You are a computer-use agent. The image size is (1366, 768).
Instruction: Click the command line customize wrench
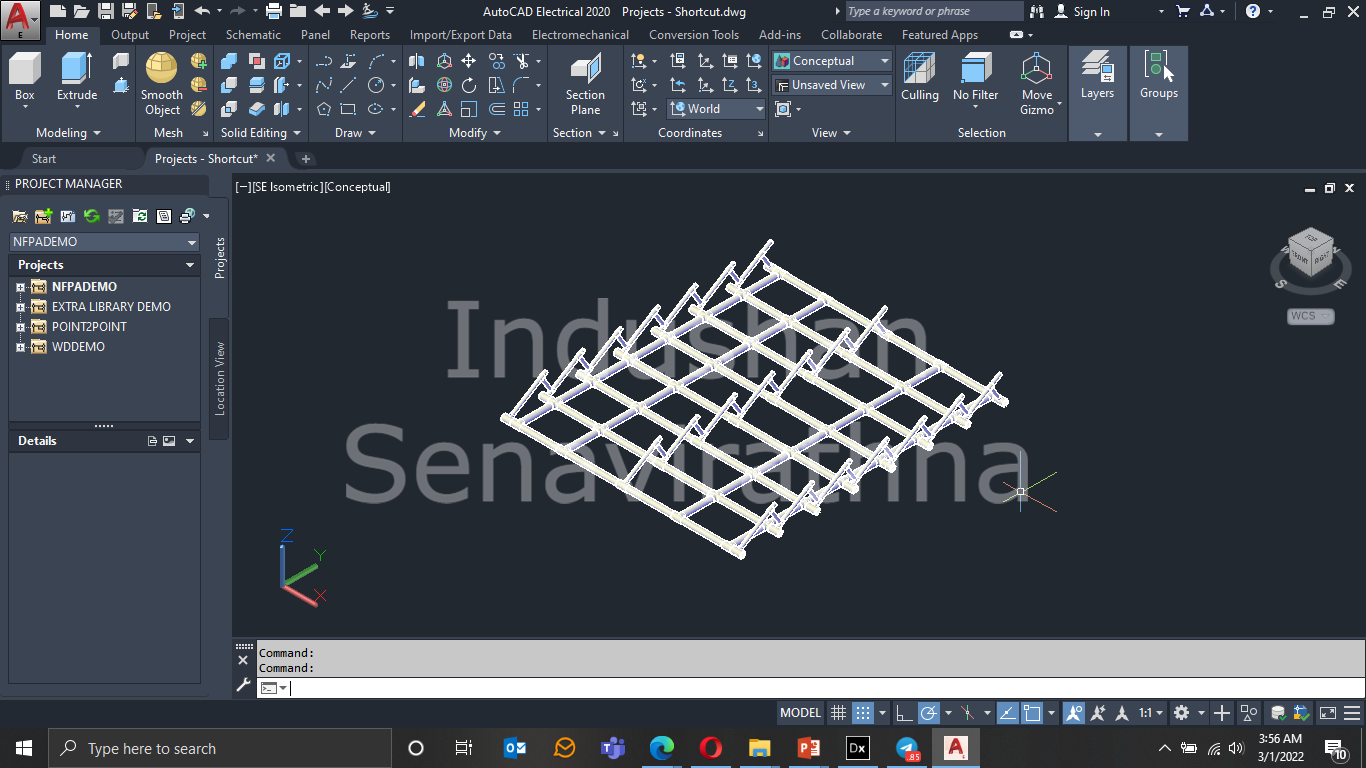[x=243, y=686]
